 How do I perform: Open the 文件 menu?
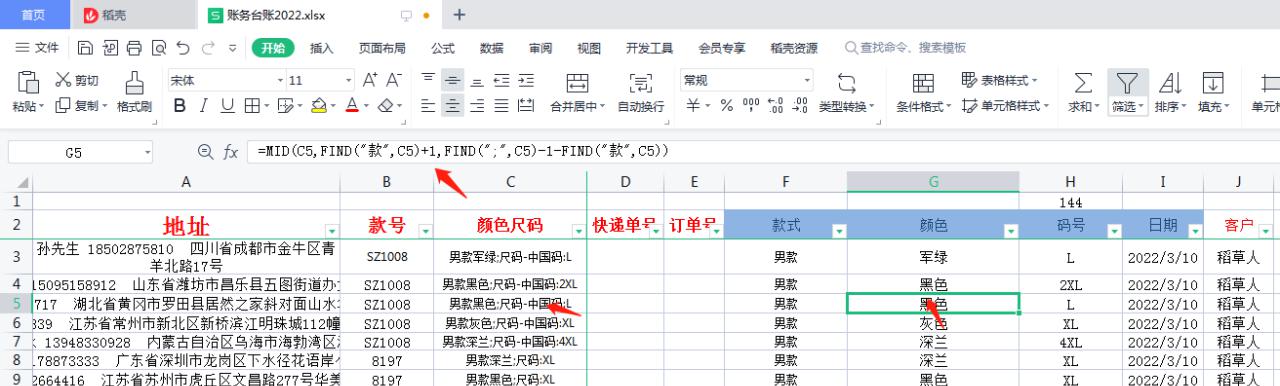click(x=38, y=48)
